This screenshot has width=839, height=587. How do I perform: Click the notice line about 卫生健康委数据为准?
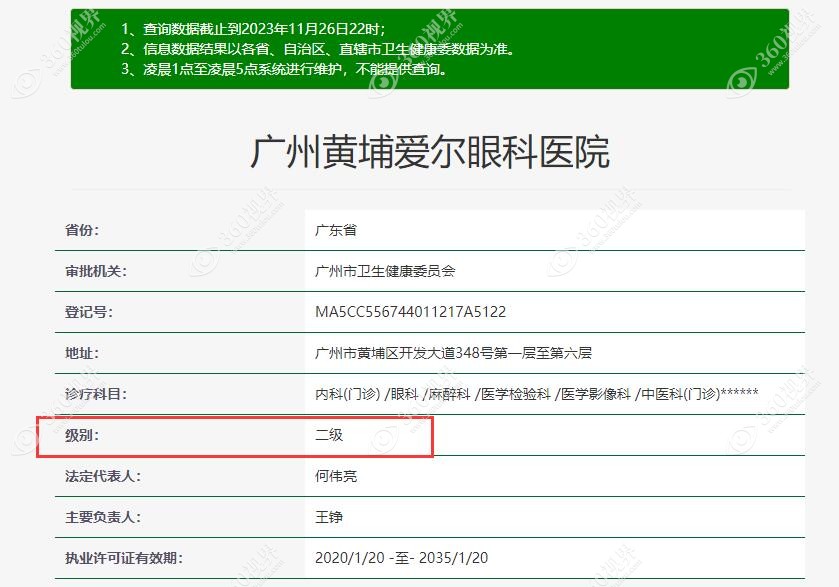tap(318, 49)
